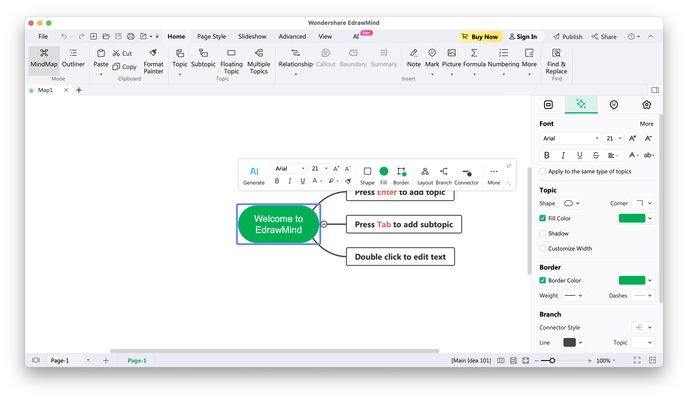Switch to the View tab

325,36
